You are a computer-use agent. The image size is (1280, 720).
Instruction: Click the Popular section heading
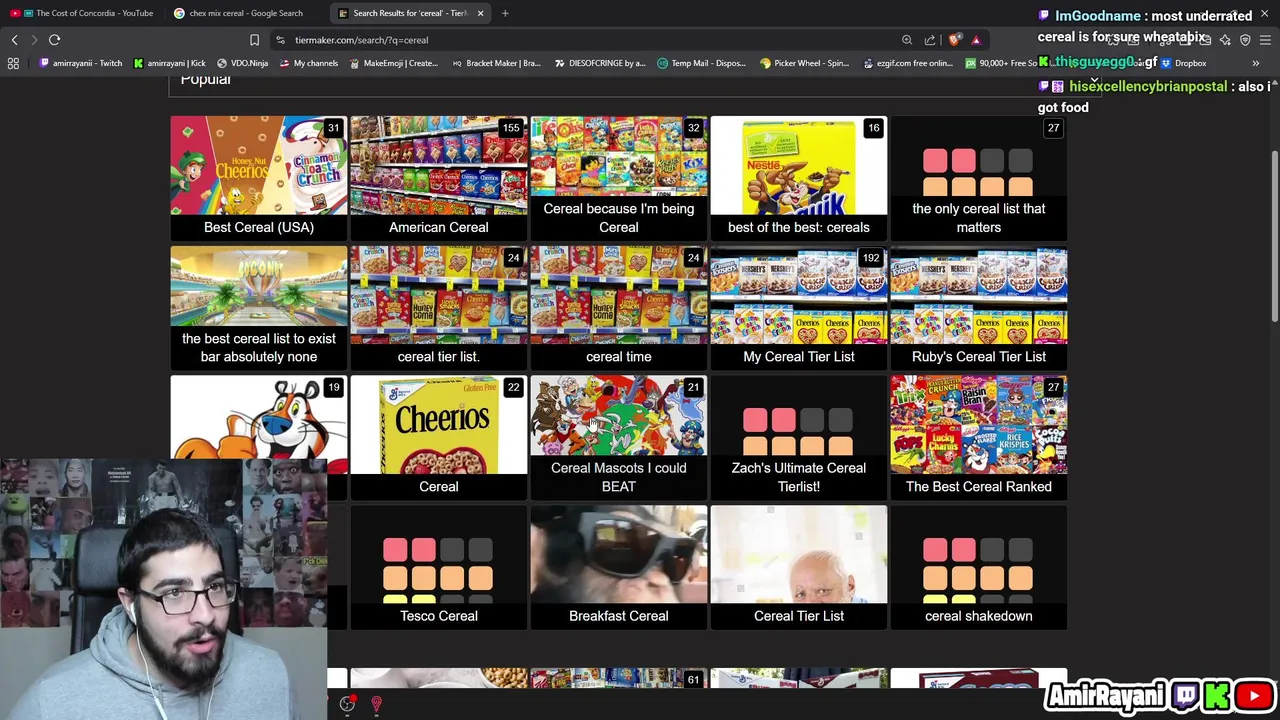tap(205, 79)
